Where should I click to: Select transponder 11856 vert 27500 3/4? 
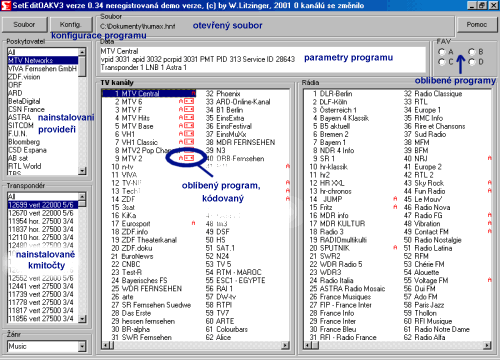(43, 318)
